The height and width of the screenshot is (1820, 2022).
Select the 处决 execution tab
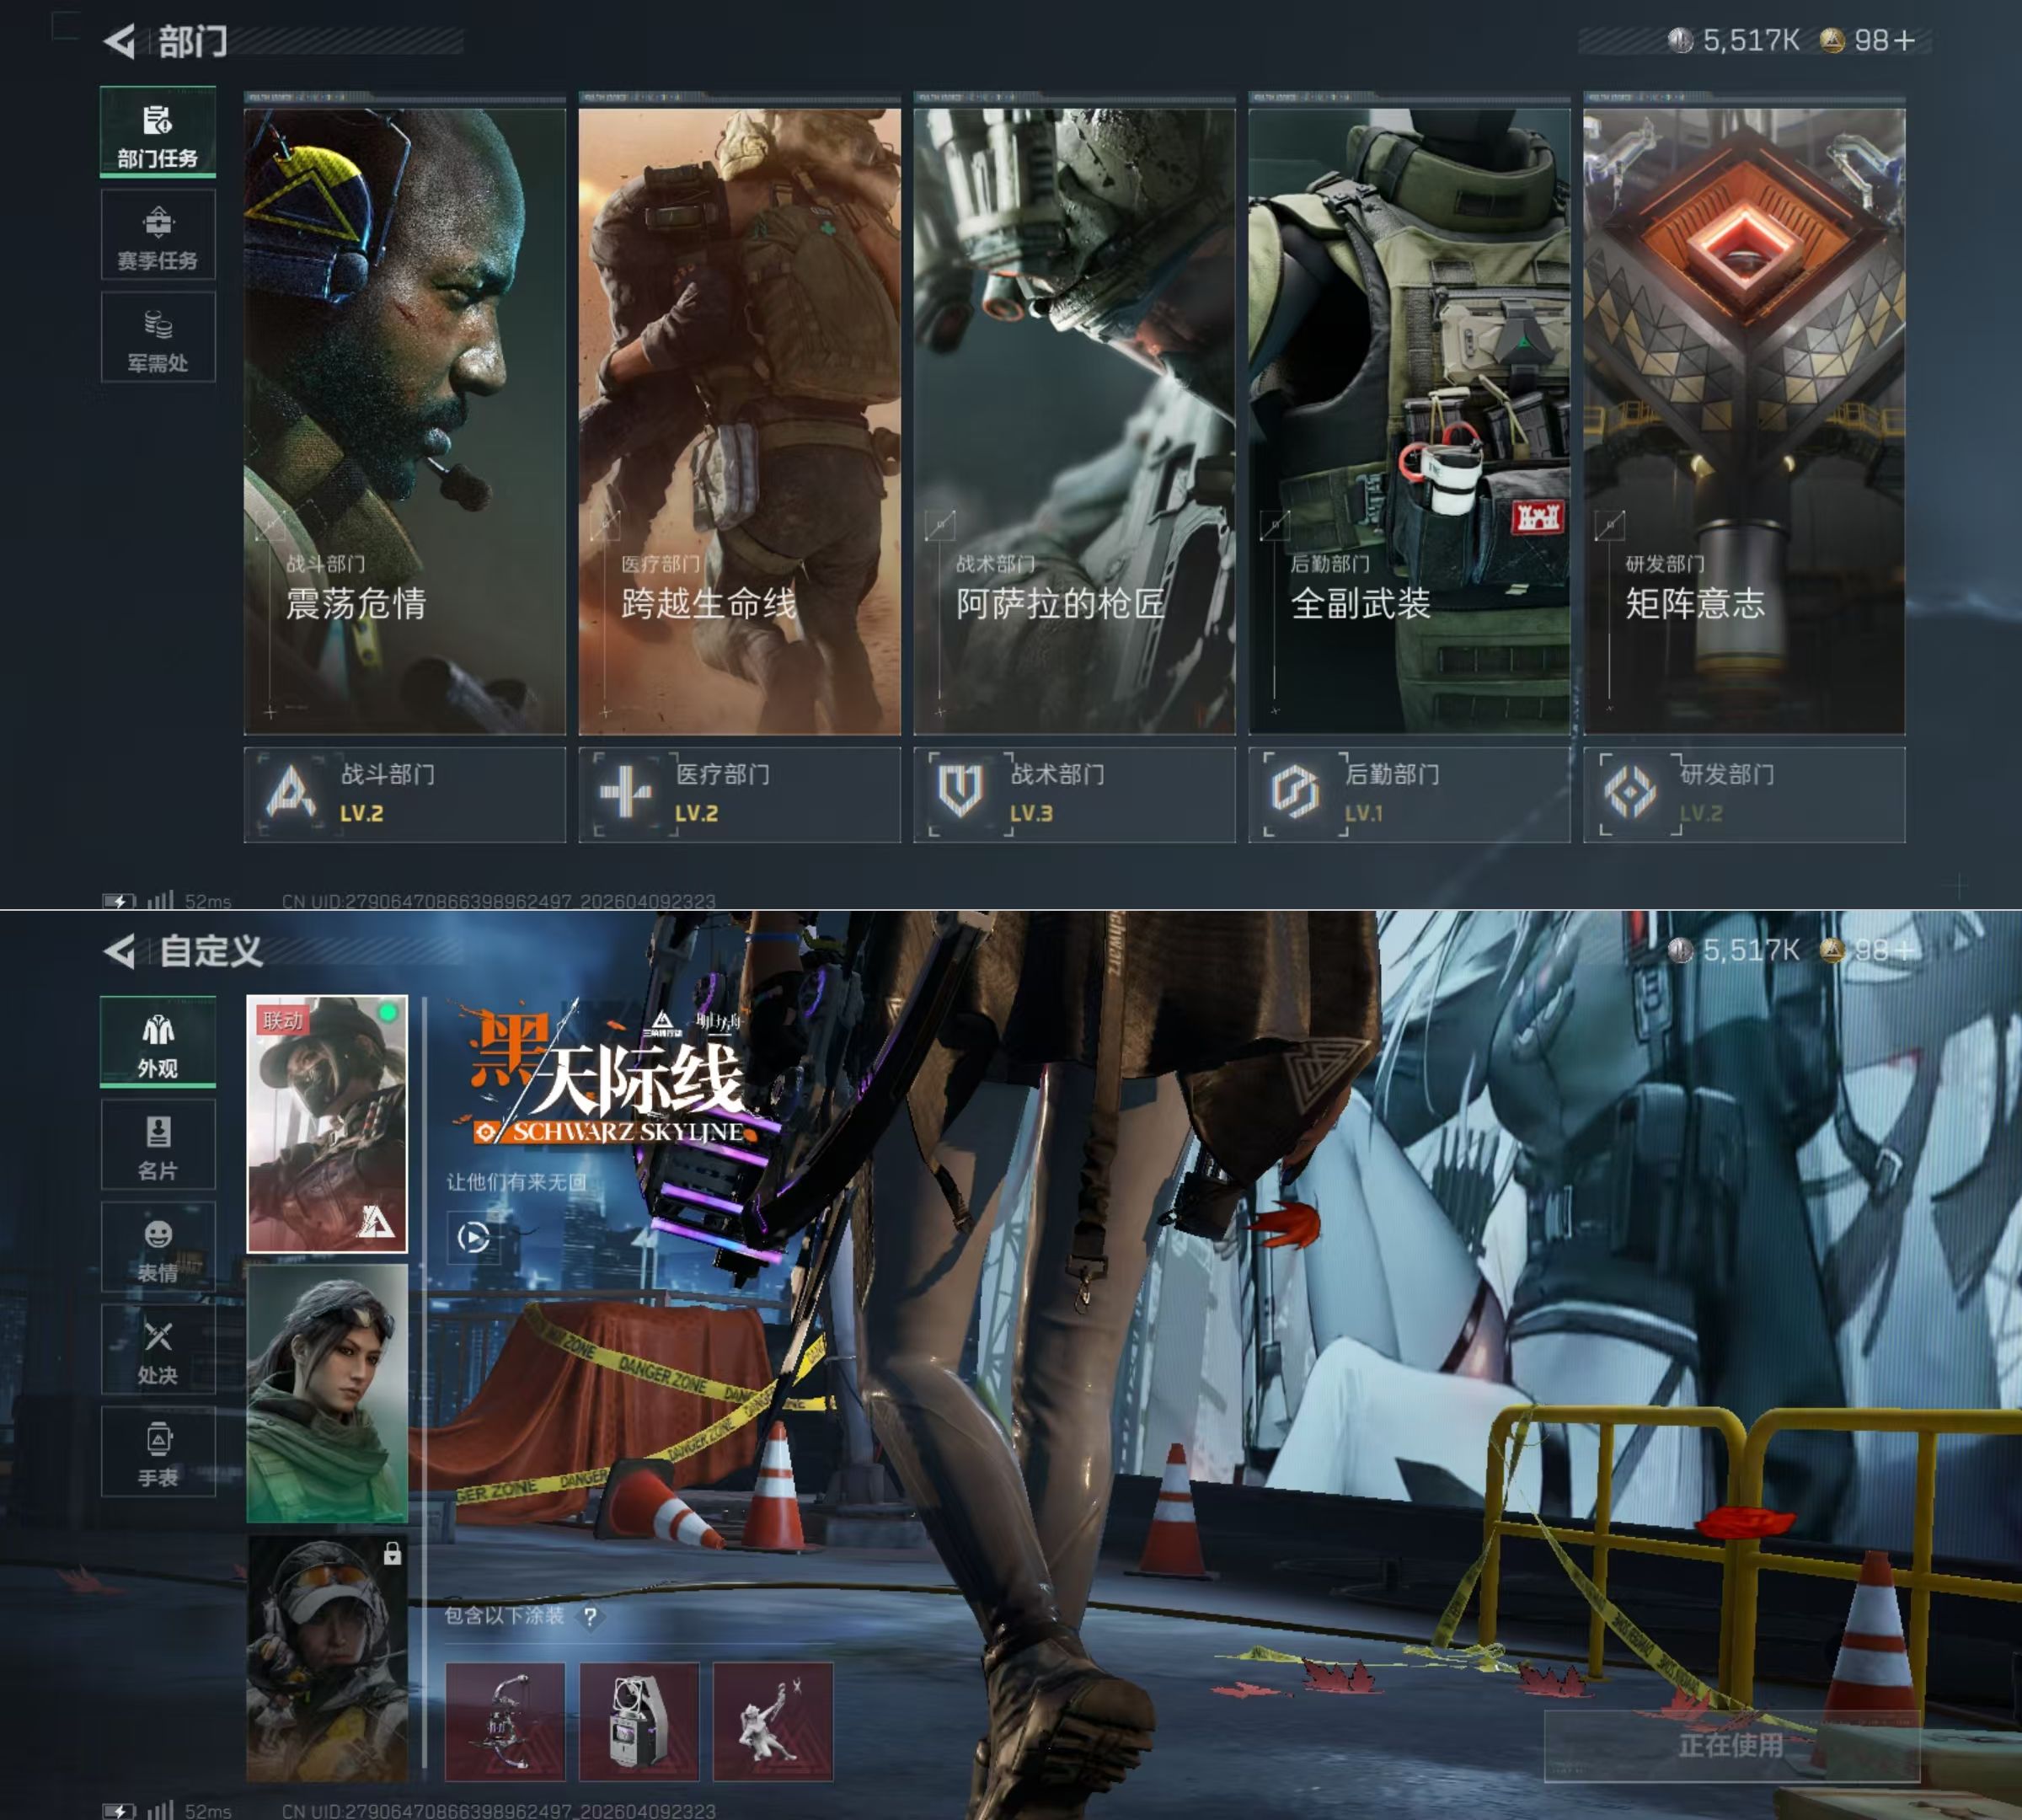click(158, 1350)
